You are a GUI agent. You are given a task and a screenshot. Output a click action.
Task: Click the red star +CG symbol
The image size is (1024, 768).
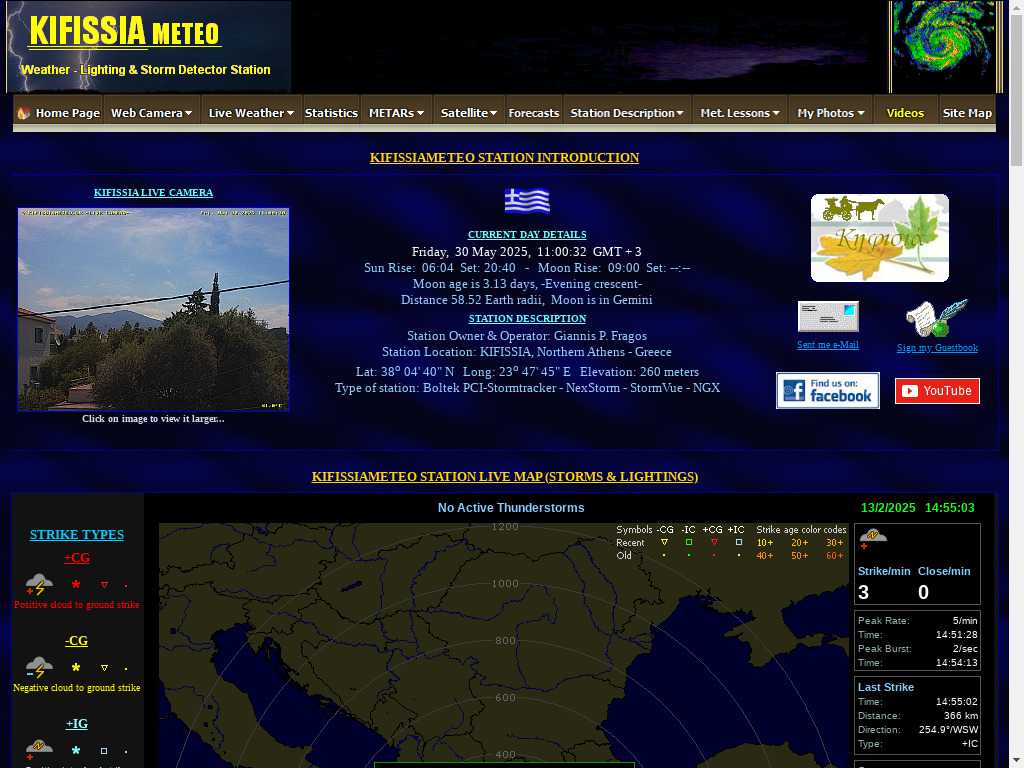(76, 584)
